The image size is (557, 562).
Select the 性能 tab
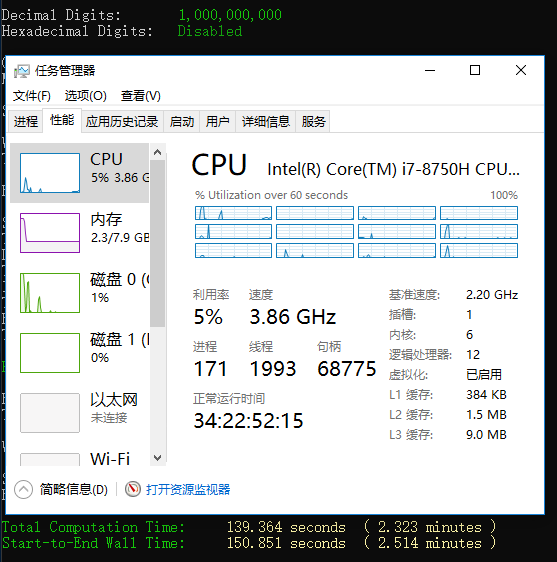[62, 120]
